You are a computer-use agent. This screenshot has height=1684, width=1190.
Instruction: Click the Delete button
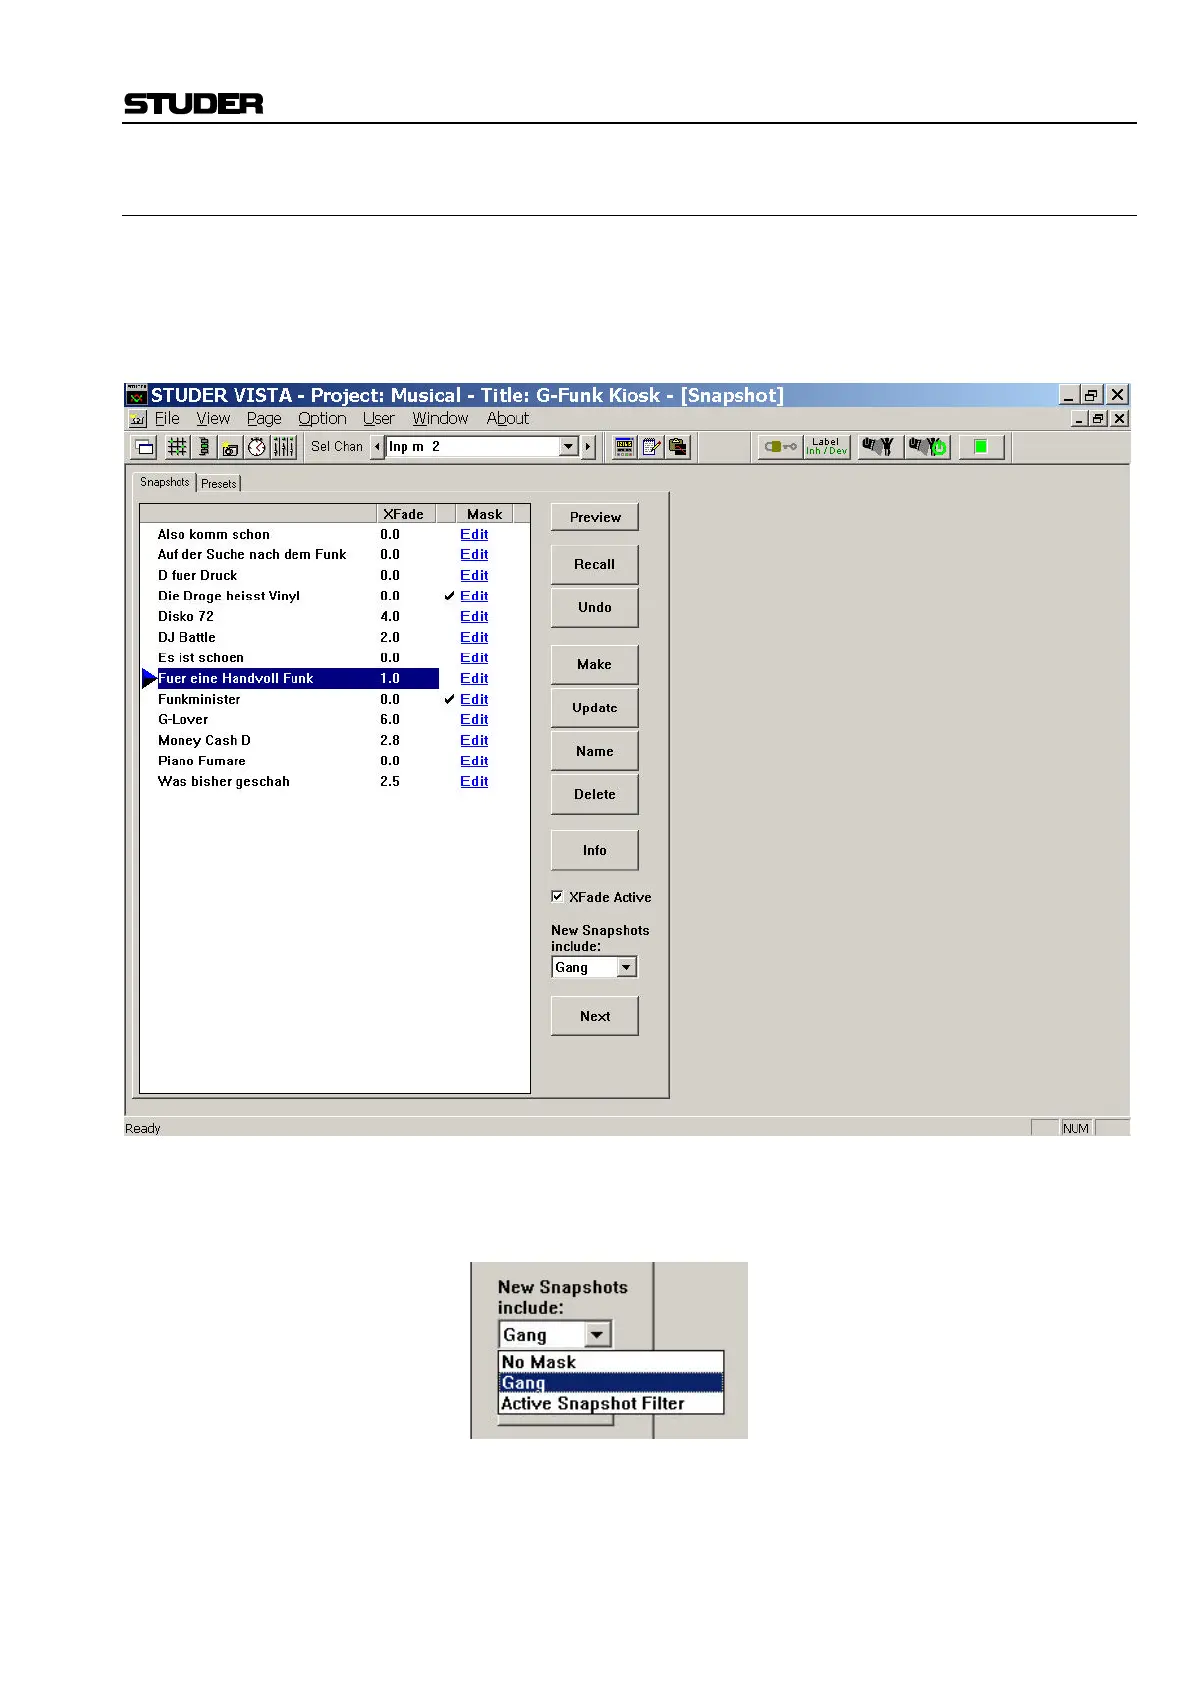pyautogui.click(x=595, y=794)
